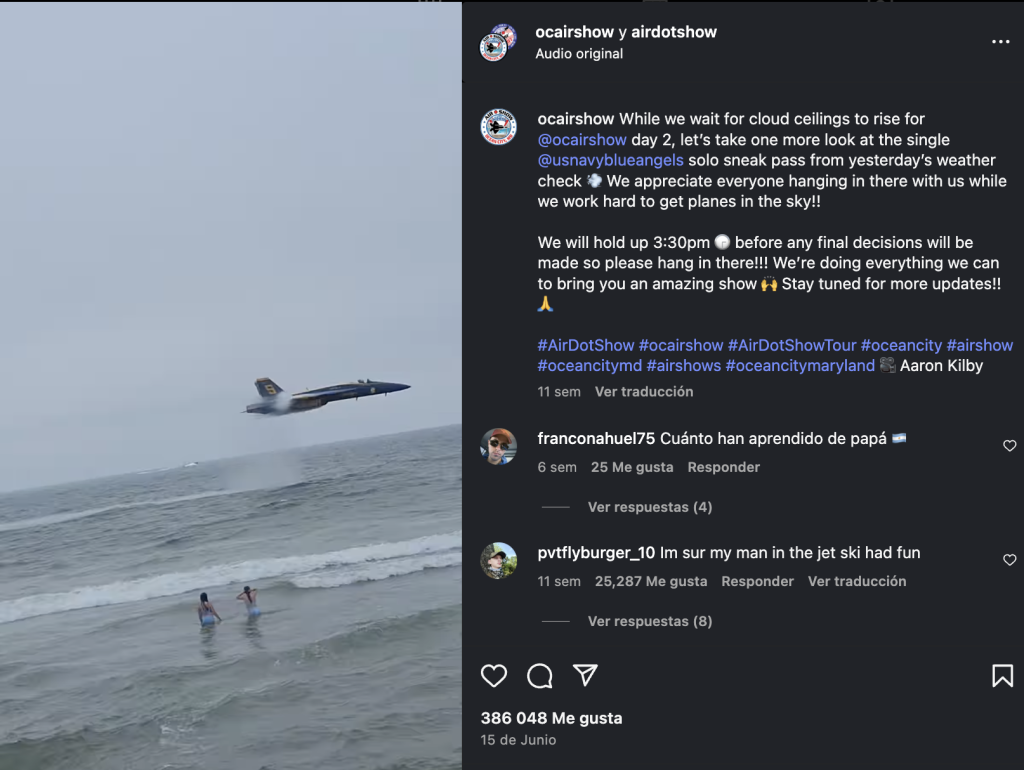Show caption translation with 'Ver traducción'
This screenshot has height=770, width=1024.
click(x=644, y=392)
